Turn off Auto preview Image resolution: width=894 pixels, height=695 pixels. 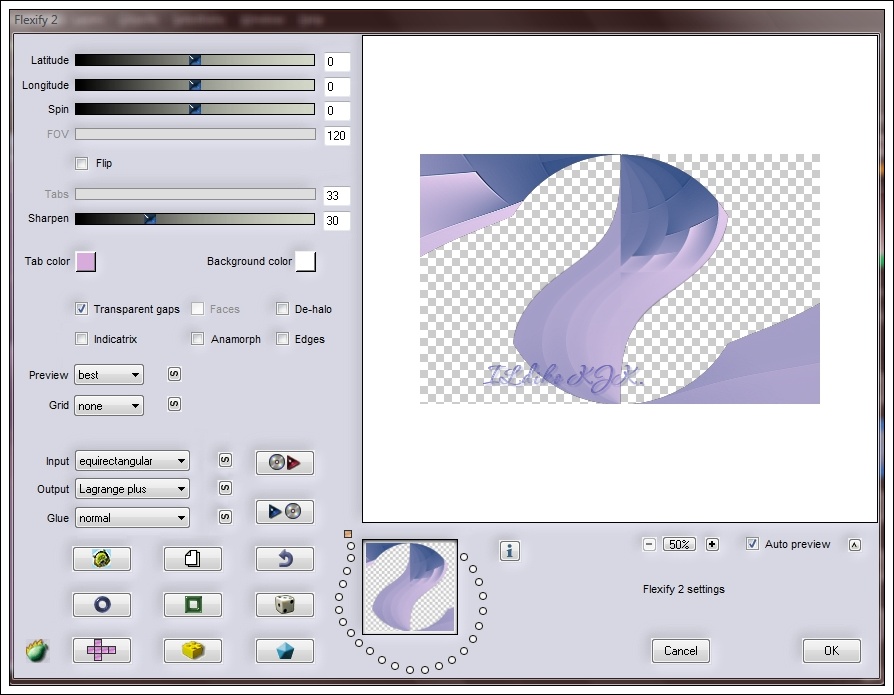coord(753,544)
